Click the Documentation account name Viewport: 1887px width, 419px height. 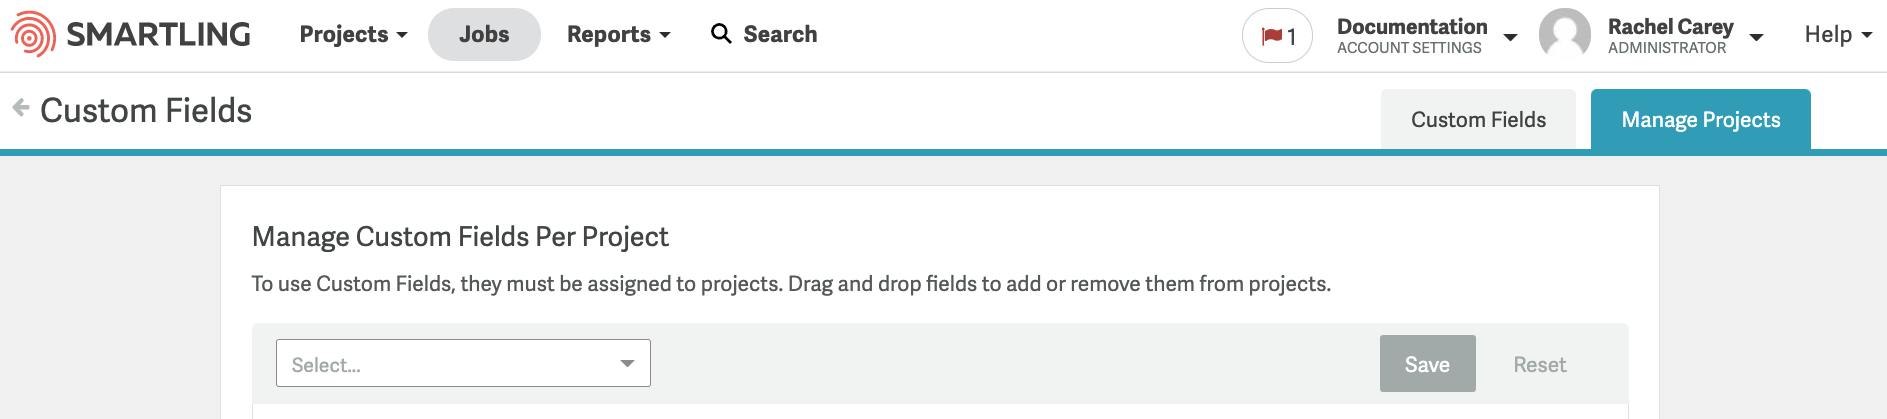1412,27
